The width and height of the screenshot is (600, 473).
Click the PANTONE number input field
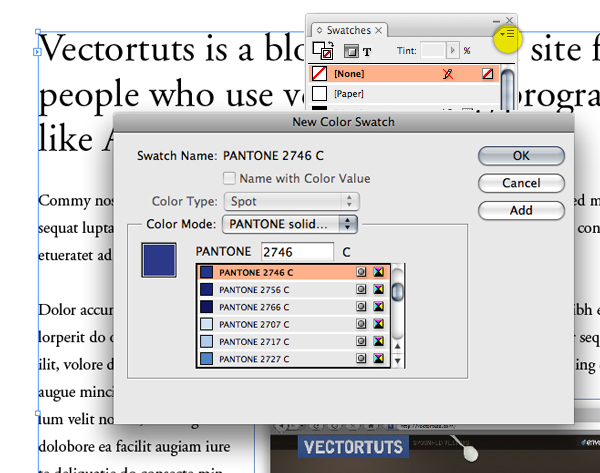(297, 252)
